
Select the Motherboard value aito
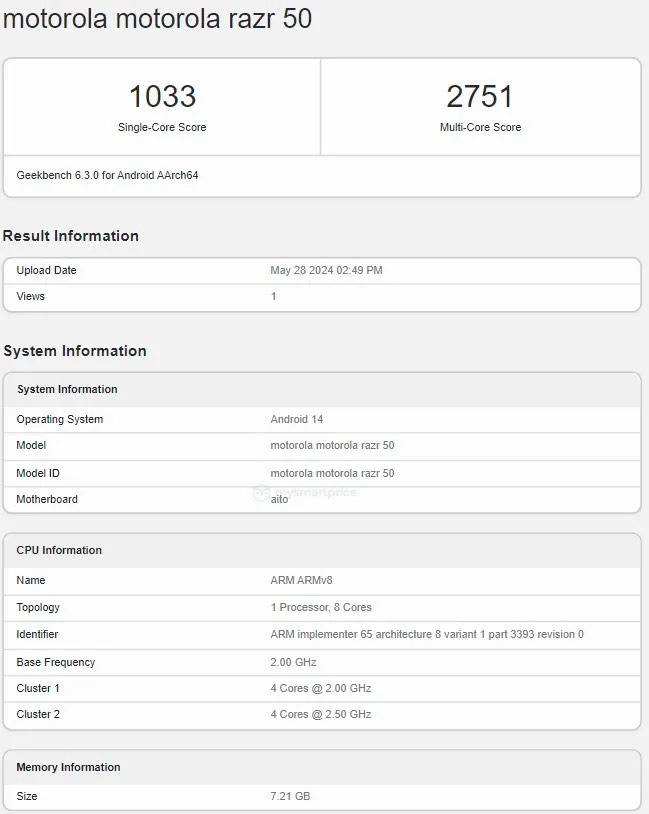(x=279, y=499)
